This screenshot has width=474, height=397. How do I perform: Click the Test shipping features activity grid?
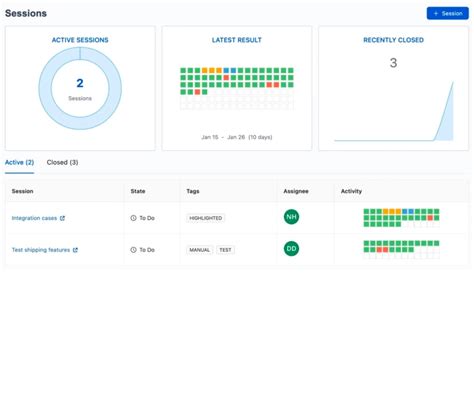point(401,250)
